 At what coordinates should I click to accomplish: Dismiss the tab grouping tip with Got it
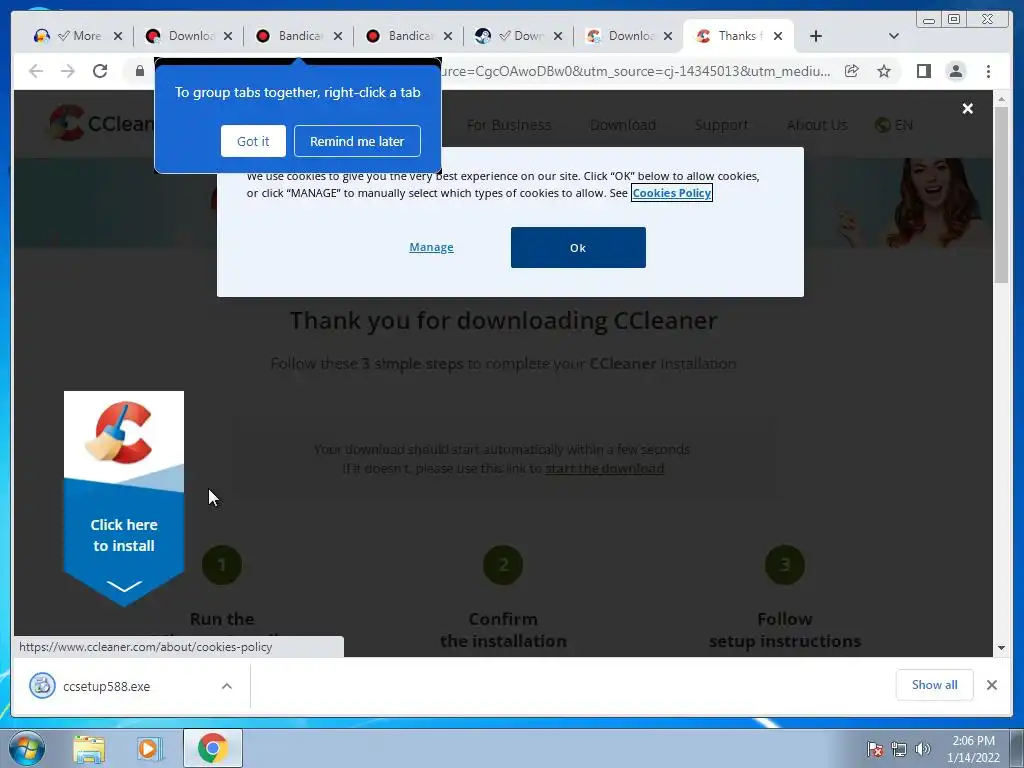pyautogui.click(x=253, y=141)
